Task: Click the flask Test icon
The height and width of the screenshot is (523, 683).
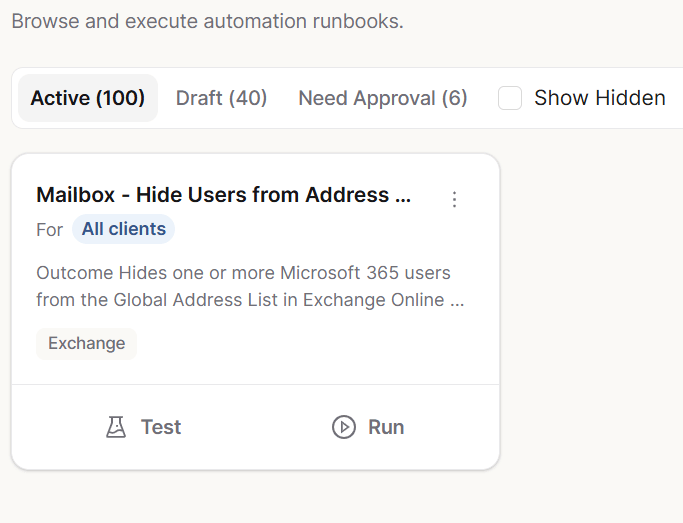Action: point(116,427)
